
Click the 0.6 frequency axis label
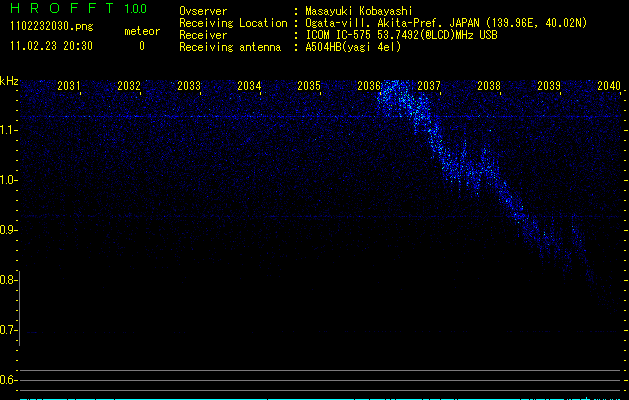[7, 380]
